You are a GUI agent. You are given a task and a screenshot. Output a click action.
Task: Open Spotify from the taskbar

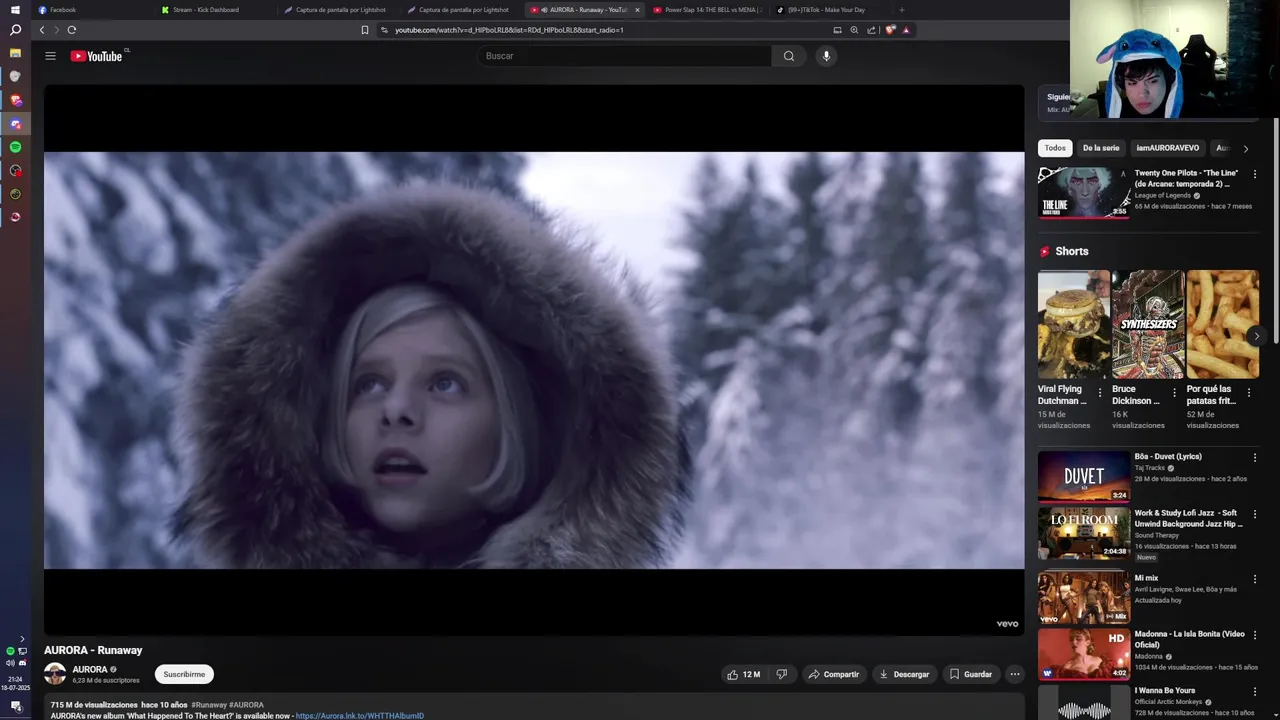15,147
